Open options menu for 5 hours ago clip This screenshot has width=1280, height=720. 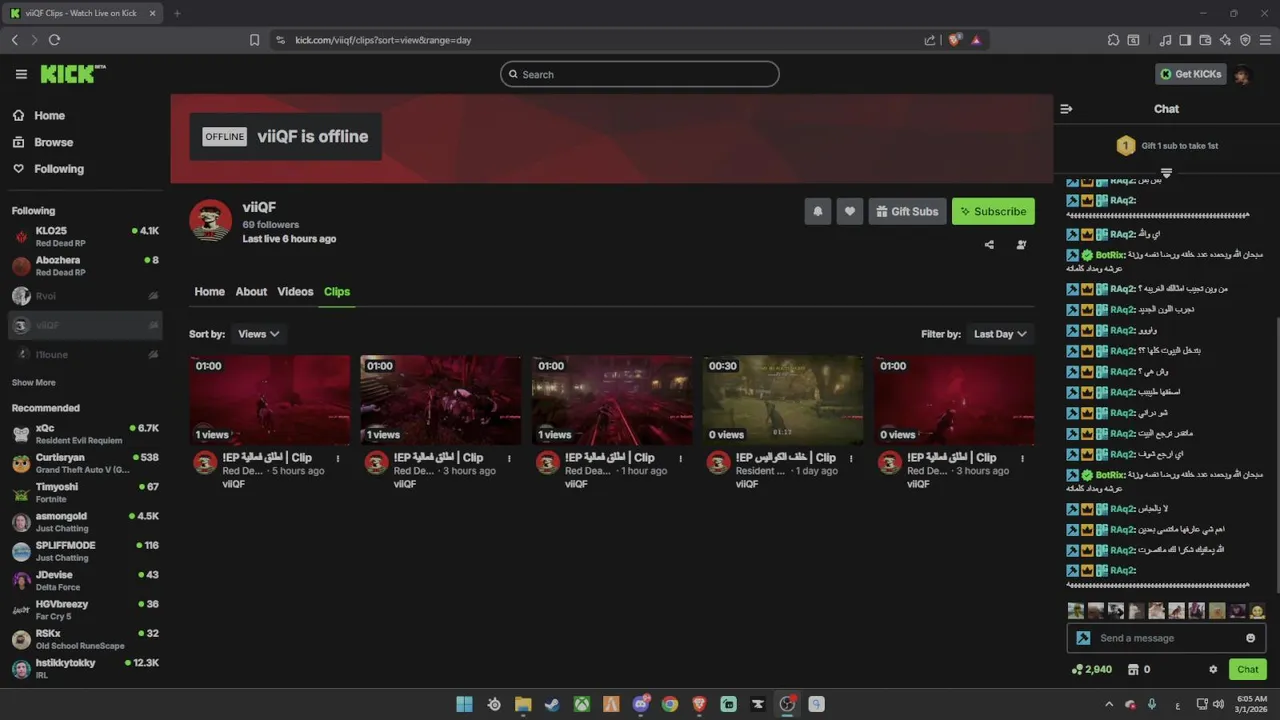coord(338,459)
